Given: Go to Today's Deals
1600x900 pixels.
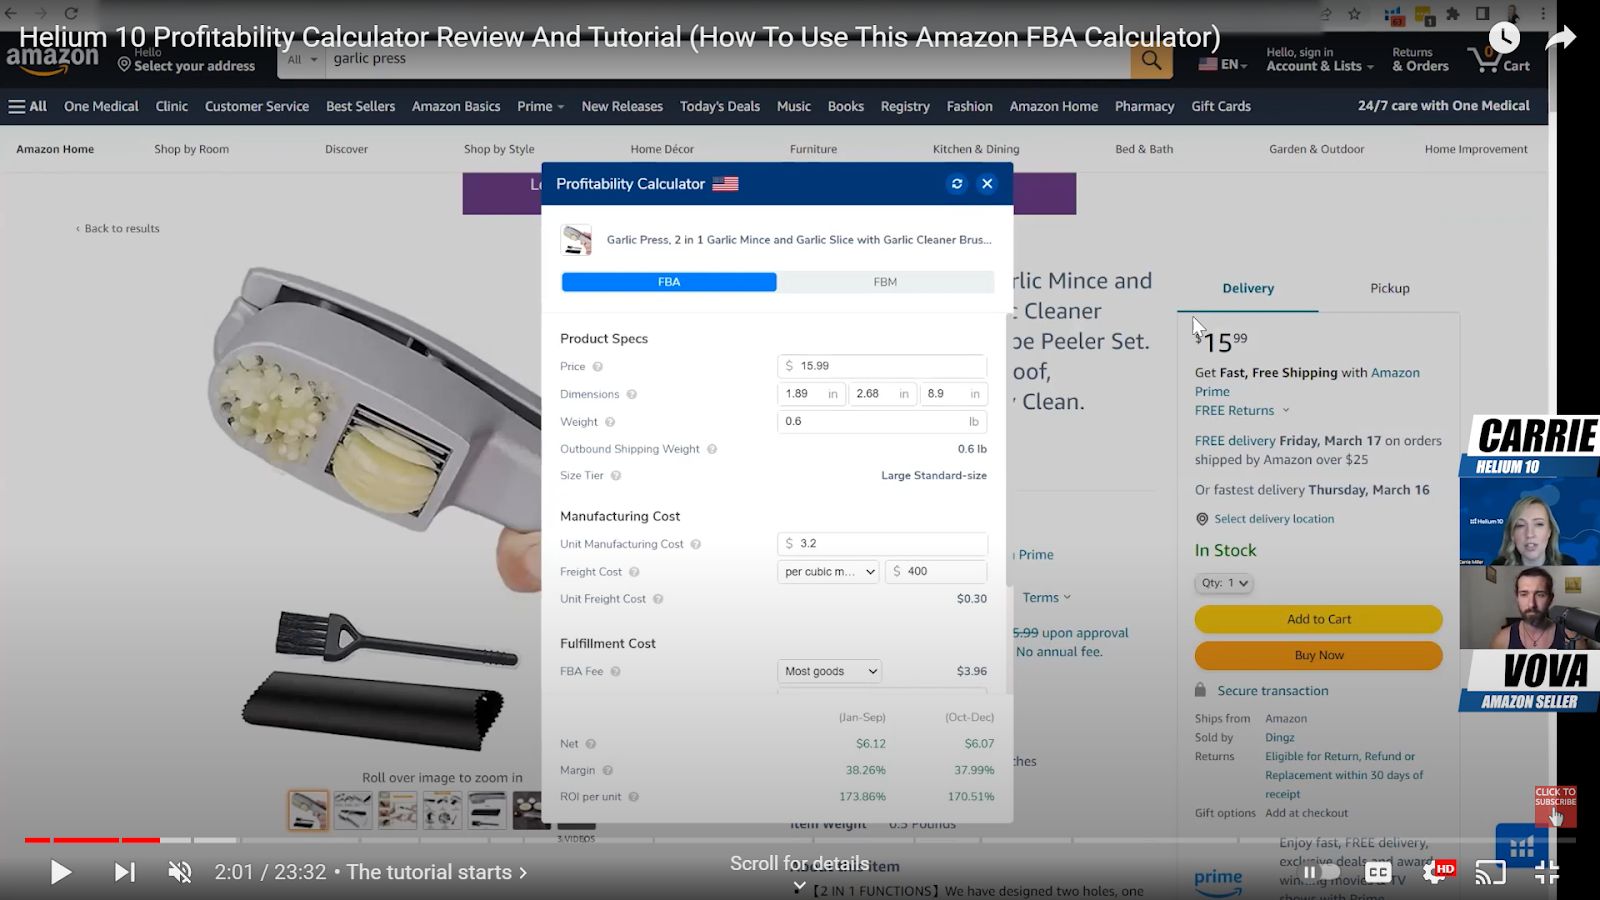Looking at the screenshot, I should (720, 107).
